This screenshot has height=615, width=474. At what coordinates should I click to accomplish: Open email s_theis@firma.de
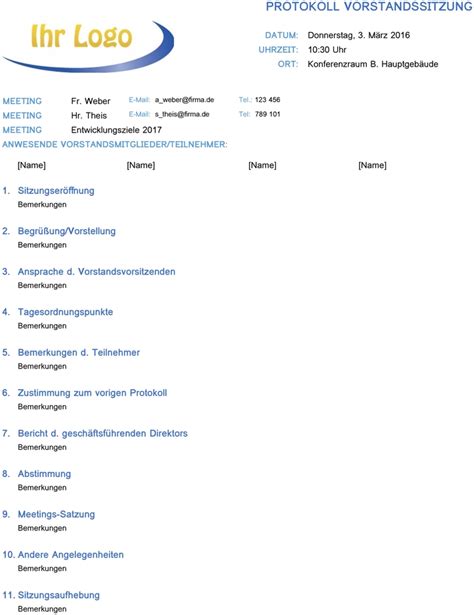click(182, 115)
